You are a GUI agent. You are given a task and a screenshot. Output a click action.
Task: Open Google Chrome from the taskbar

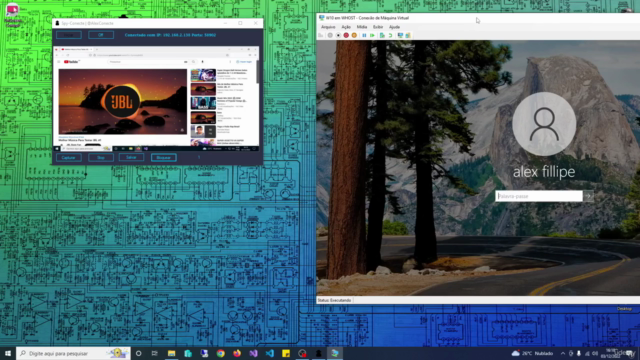pyautogui.click(x=220, y=353)
